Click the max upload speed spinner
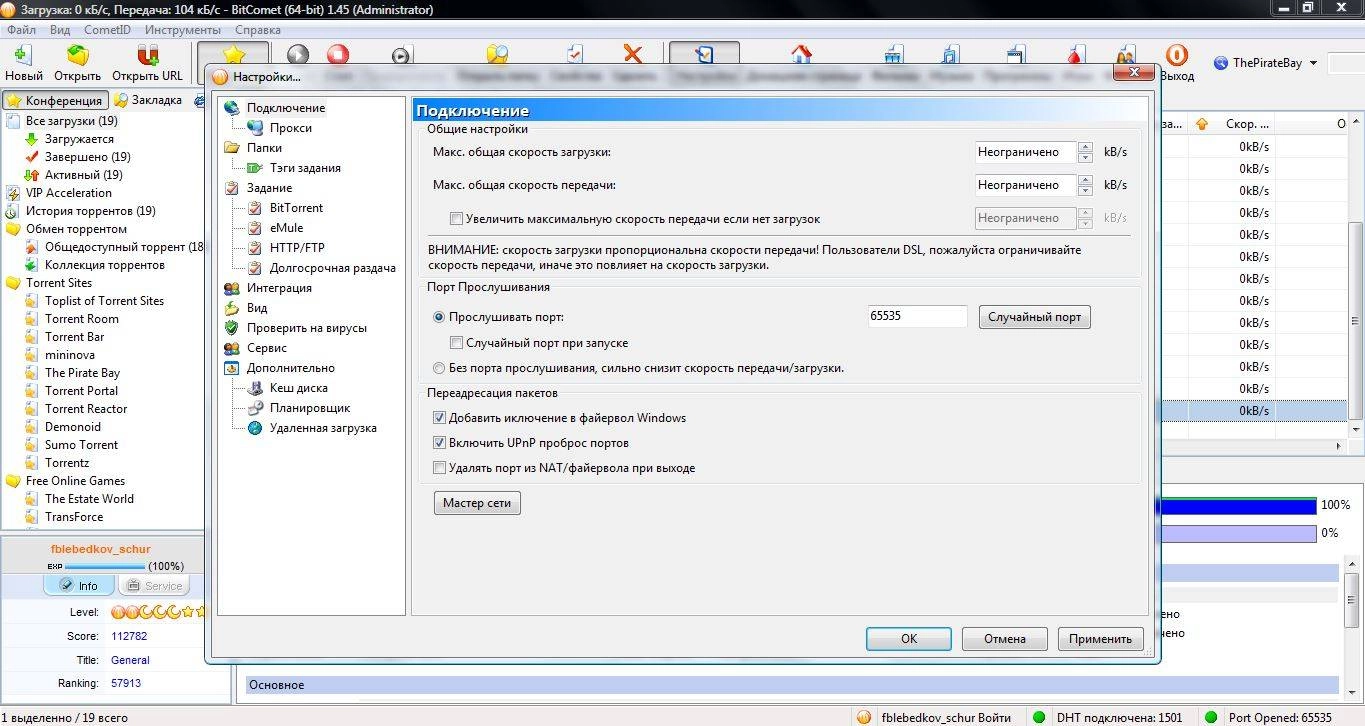1365x726 pixels. [x=1085, y=185]
